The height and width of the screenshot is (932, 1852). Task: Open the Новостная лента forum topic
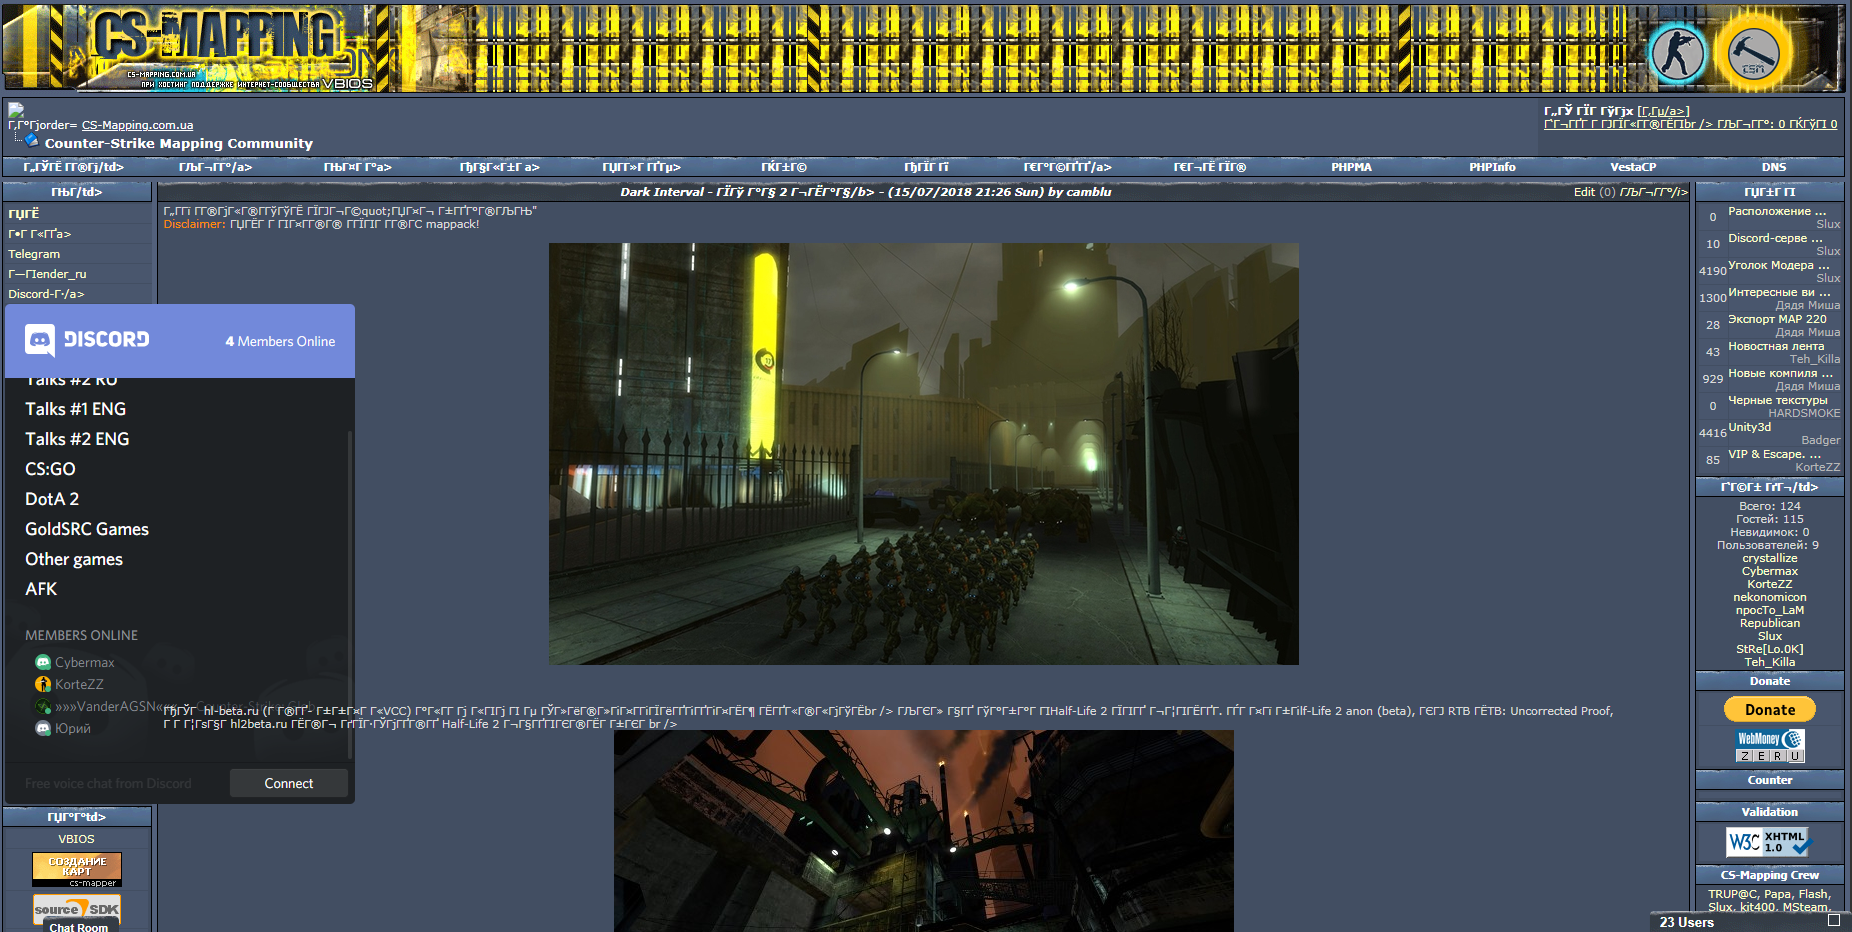(1776, 346)
